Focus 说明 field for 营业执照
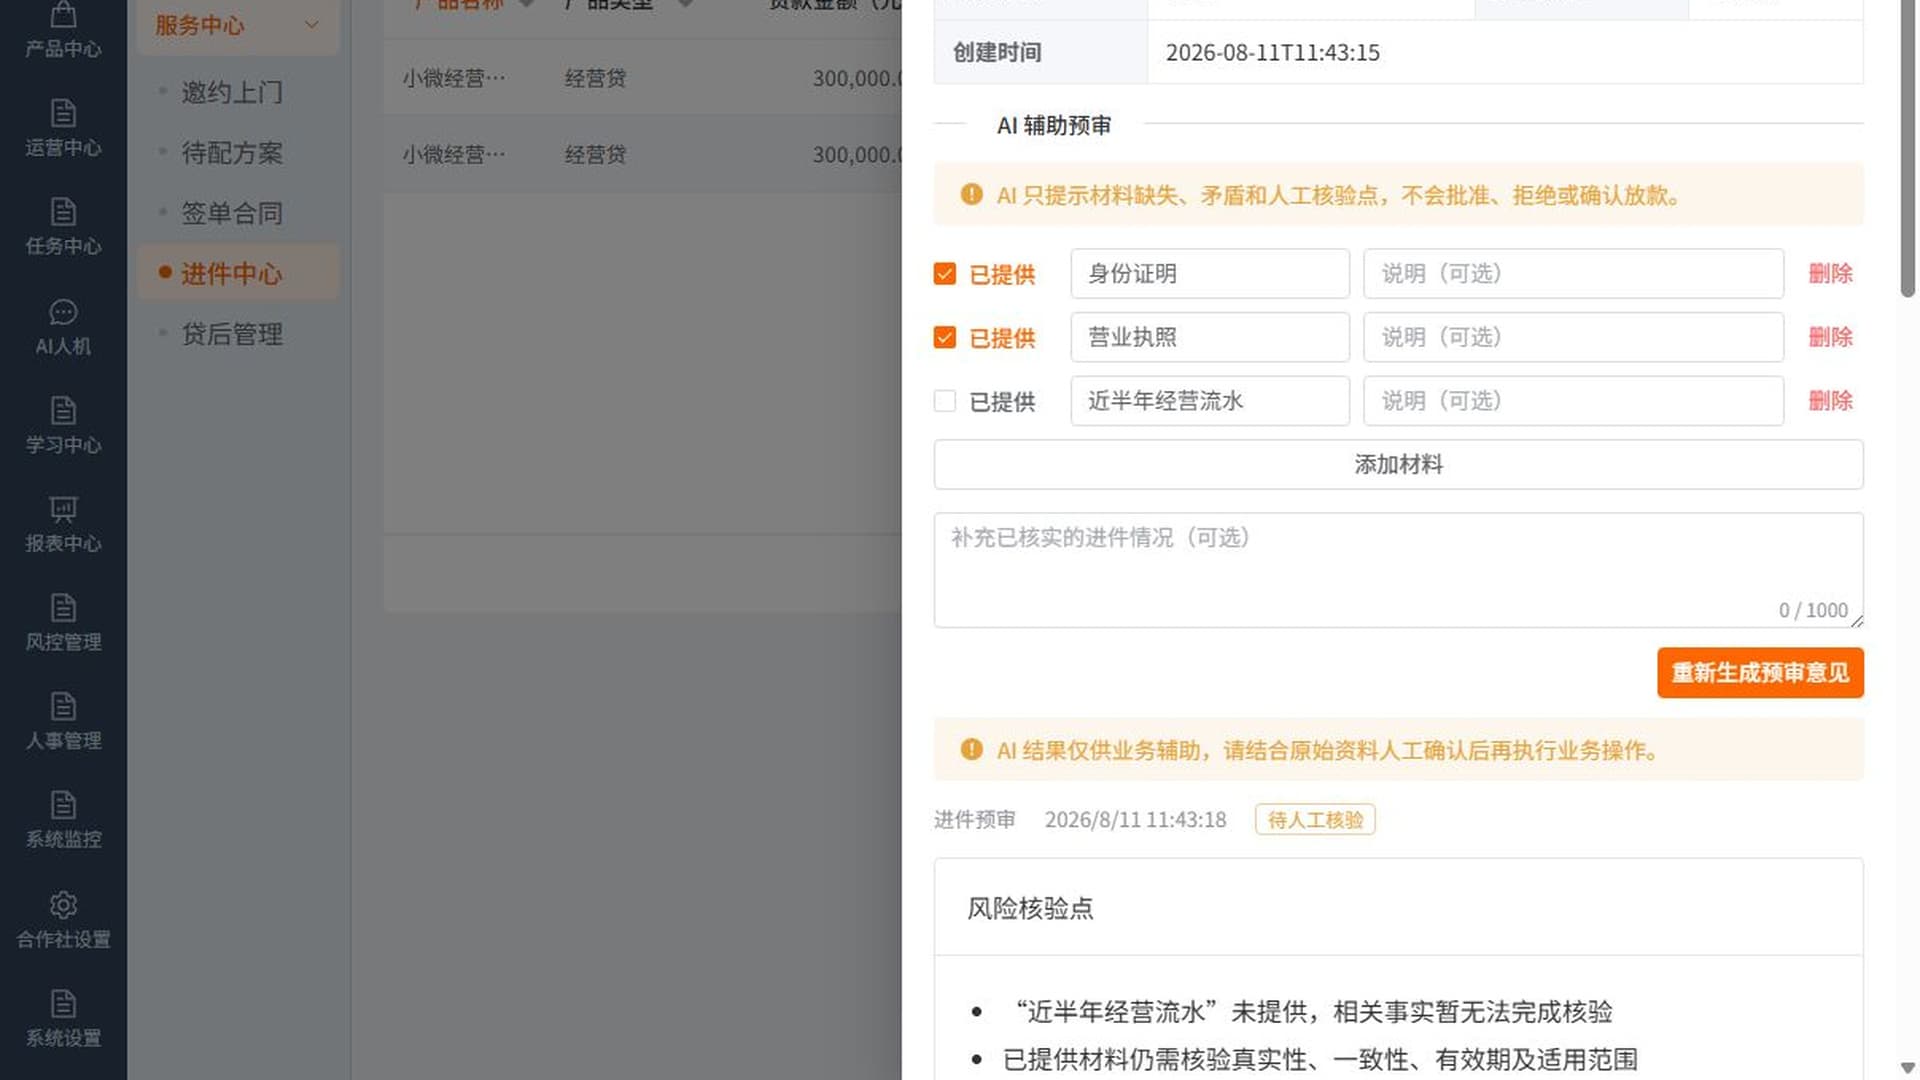The width and height of the screenshot is (1920, 1080). (x=1573, y=337)
